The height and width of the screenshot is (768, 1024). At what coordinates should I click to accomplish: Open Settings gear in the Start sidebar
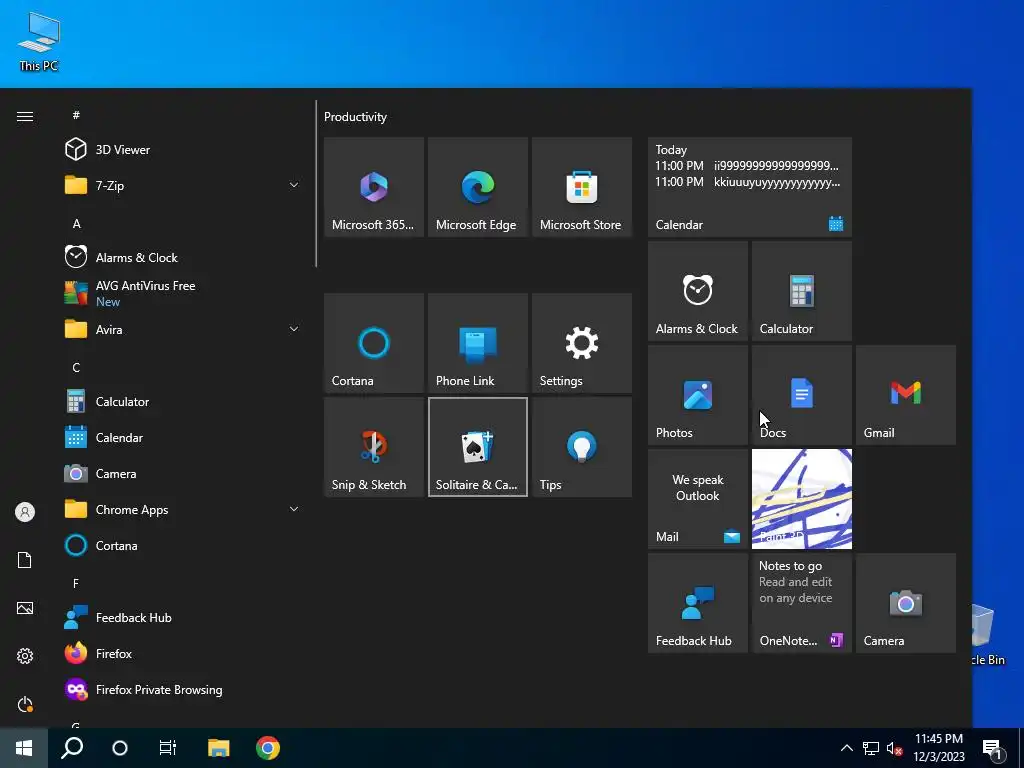(25, 656)
